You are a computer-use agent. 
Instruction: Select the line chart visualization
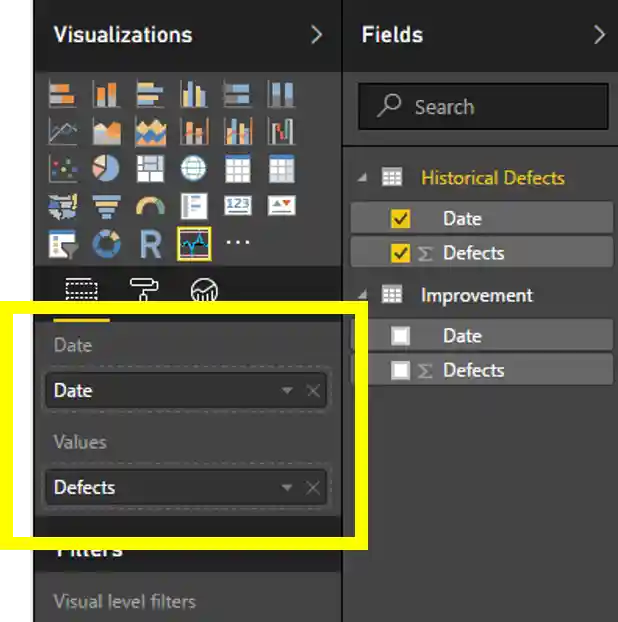pyautogui.click(x=62, y=131)
